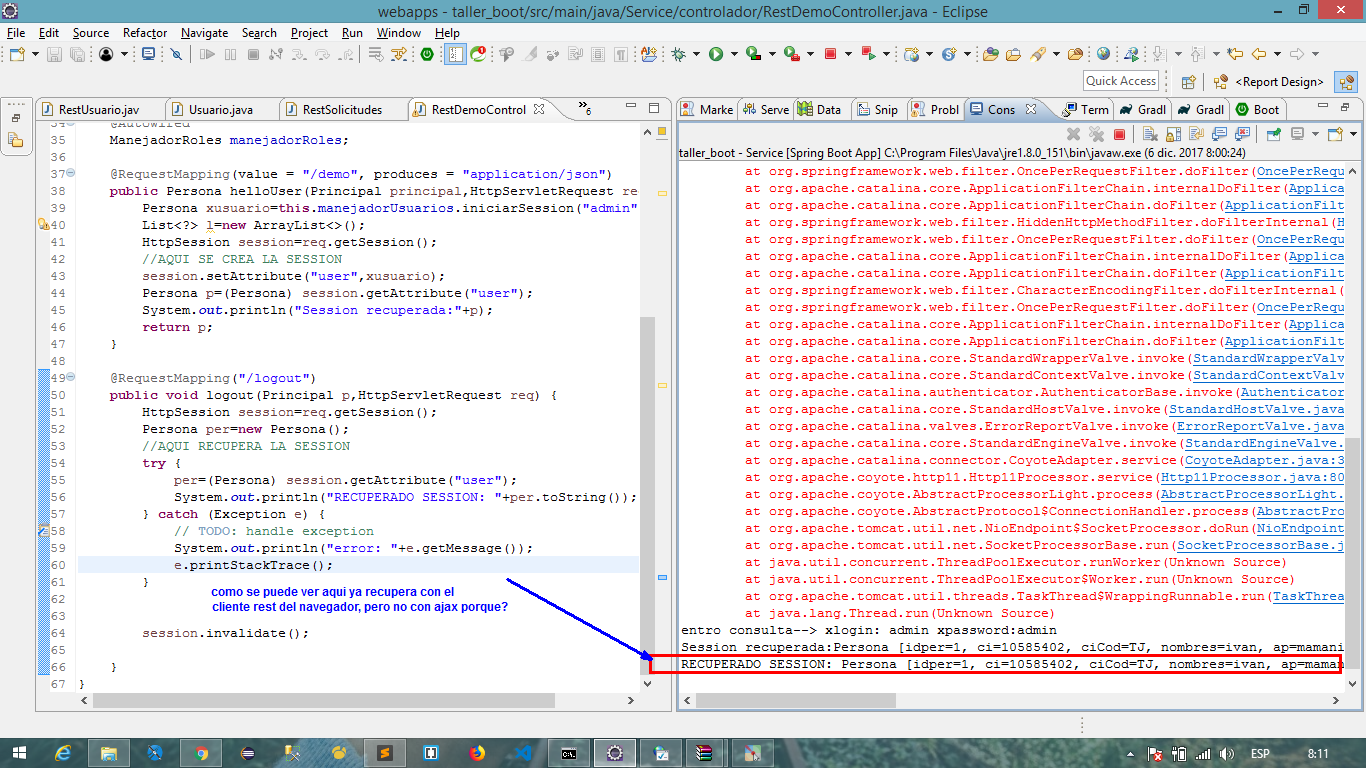The height and width of the screenshot is (768, 1366).
Task: Open the Servers view tab
Action: pyautogui.click(x=766, y=109)
